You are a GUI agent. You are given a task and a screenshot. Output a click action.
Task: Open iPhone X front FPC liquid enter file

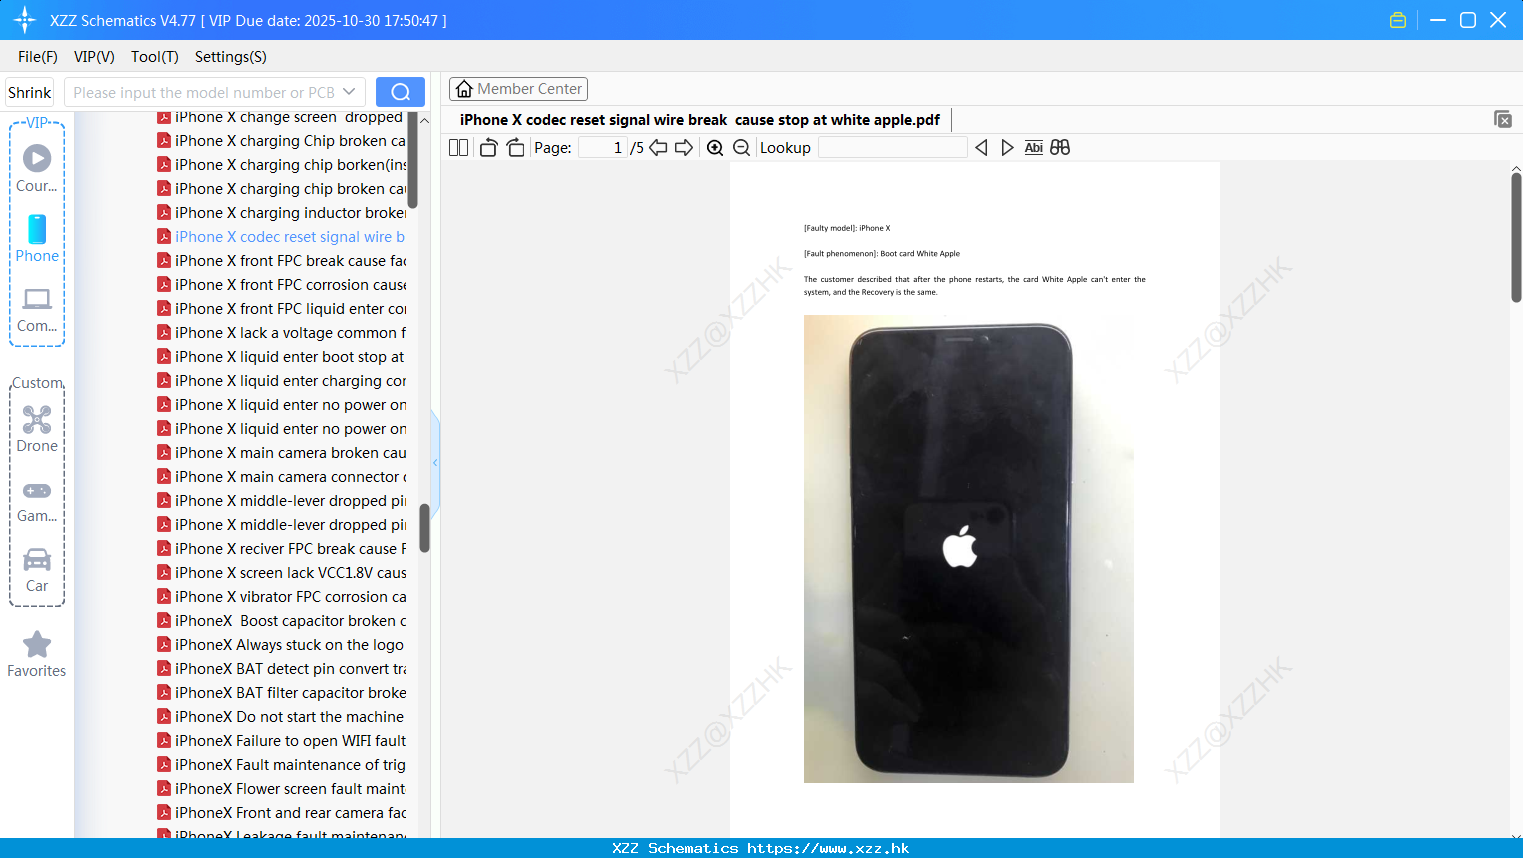(x=281, y=309)
